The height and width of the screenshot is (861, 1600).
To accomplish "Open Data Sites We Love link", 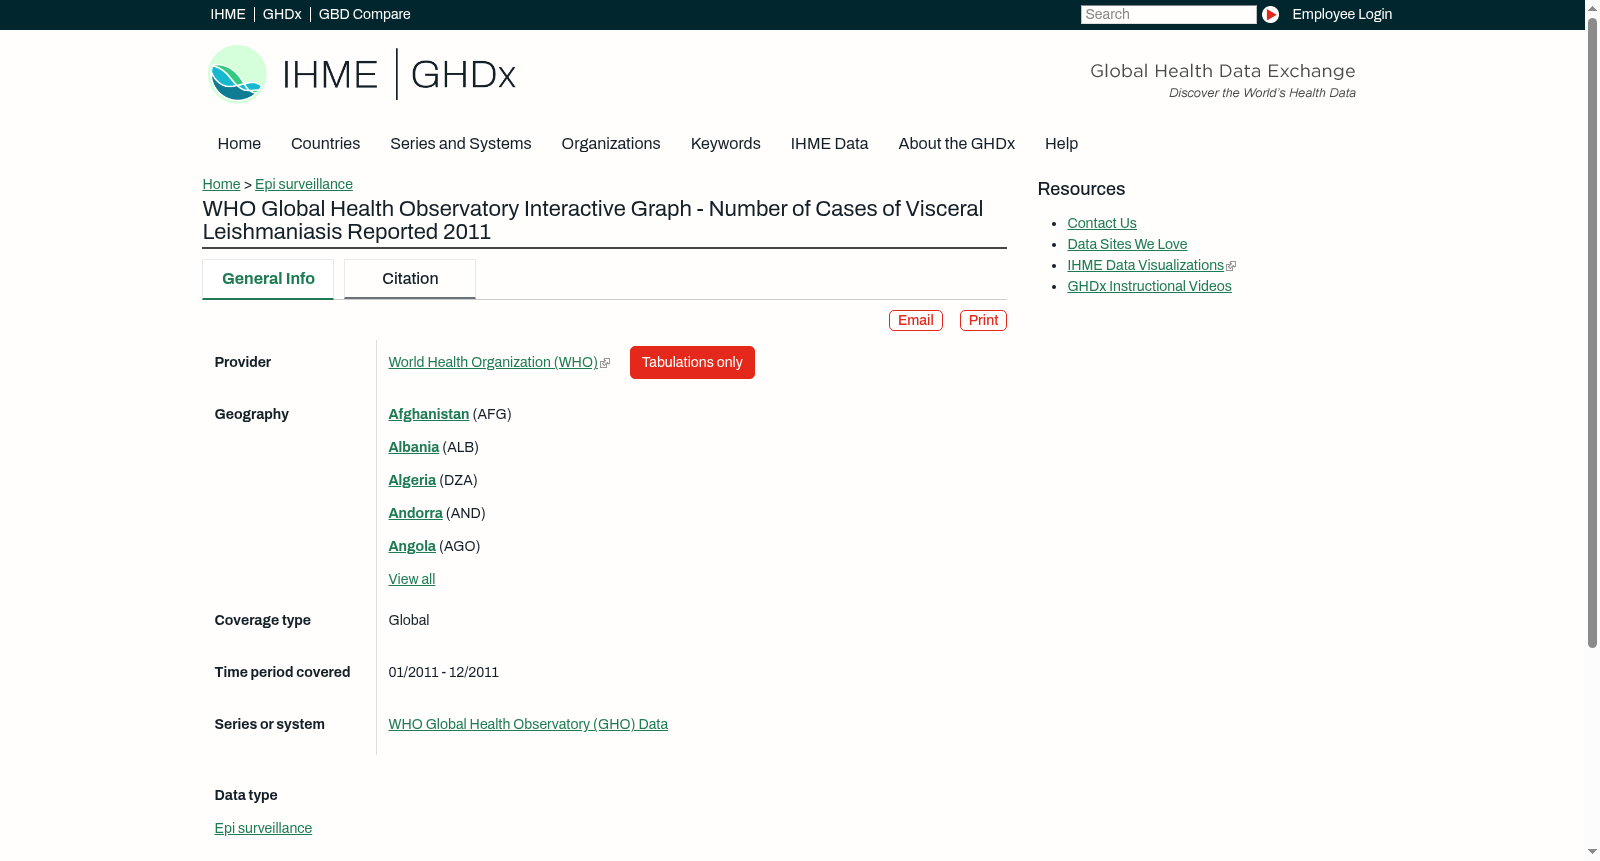I will (1127, 244).
